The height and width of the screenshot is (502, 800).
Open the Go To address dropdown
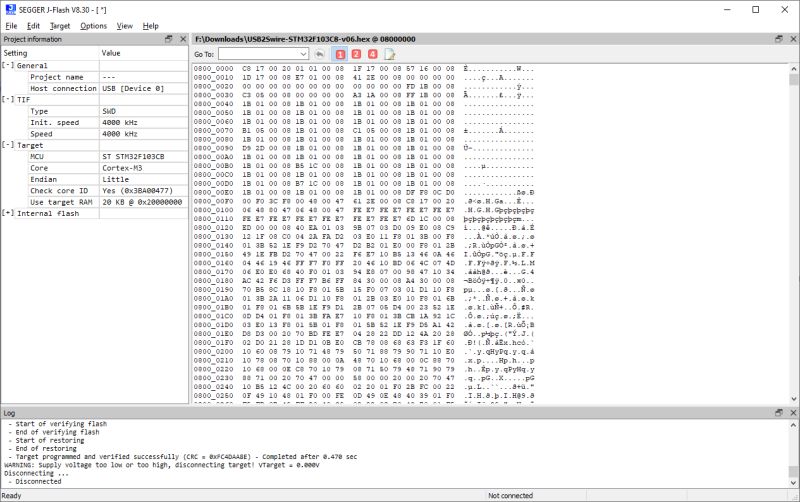tap(303, 54)
